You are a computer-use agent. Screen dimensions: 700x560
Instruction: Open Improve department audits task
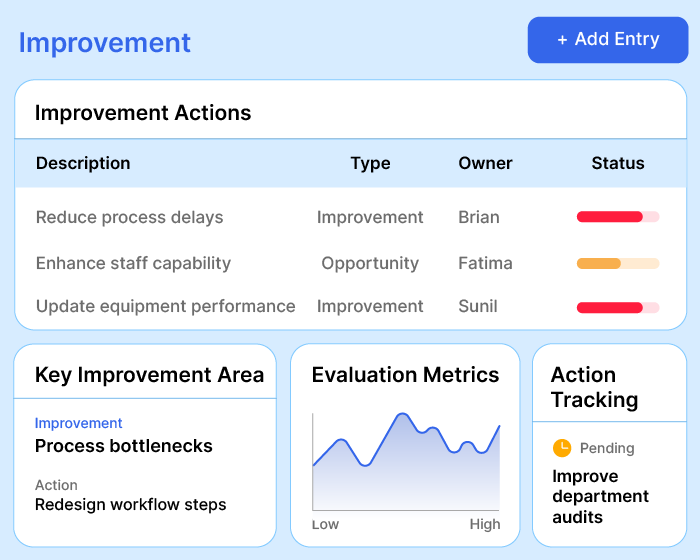tap(600, 496)
